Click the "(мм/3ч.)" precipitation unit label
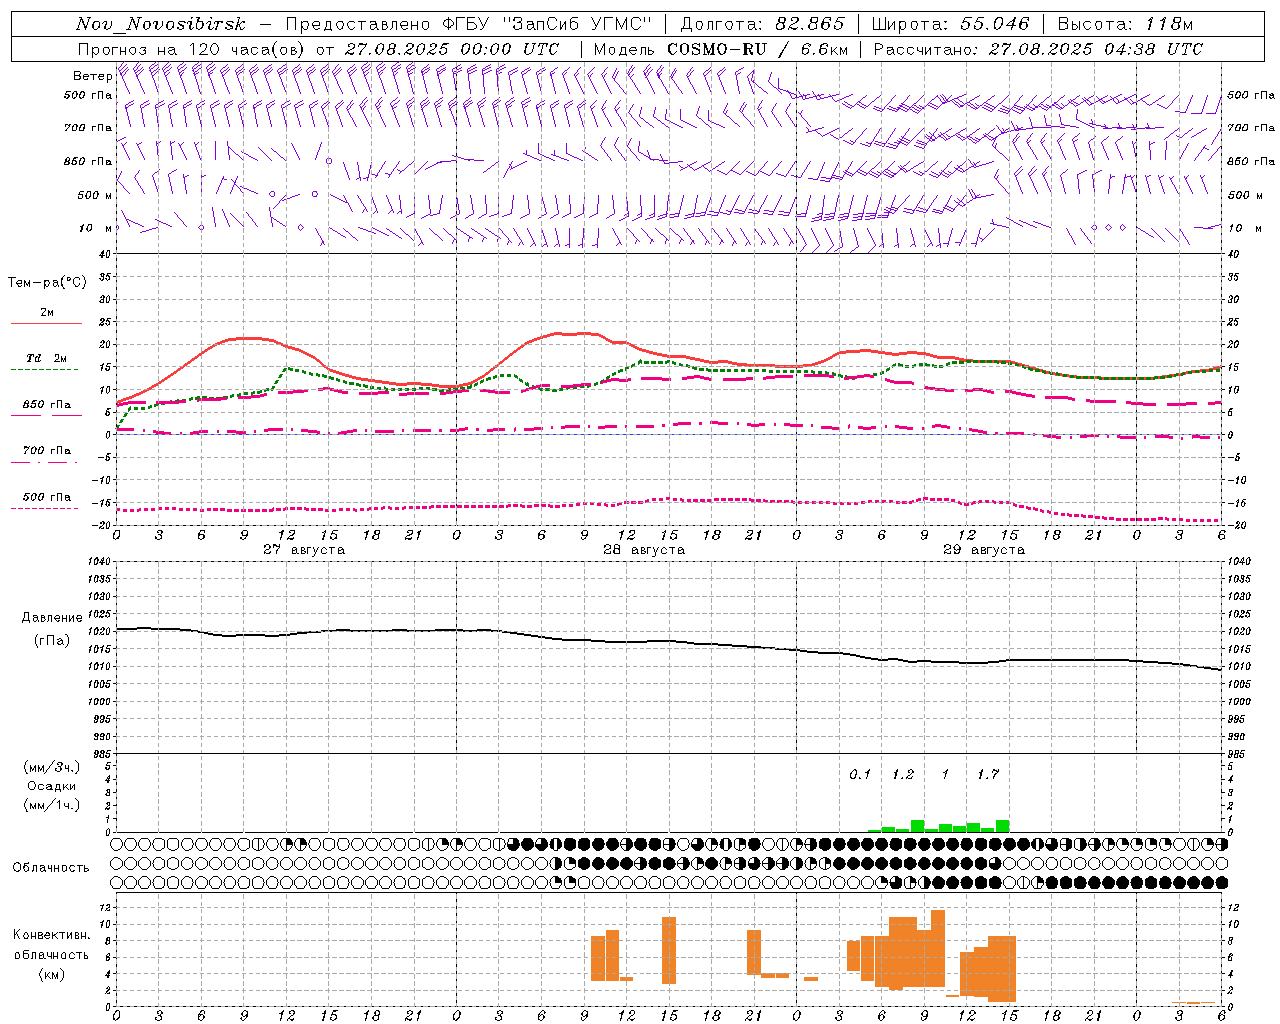1280x1024 pixels. pyautogui.click(x=52, y=767)
